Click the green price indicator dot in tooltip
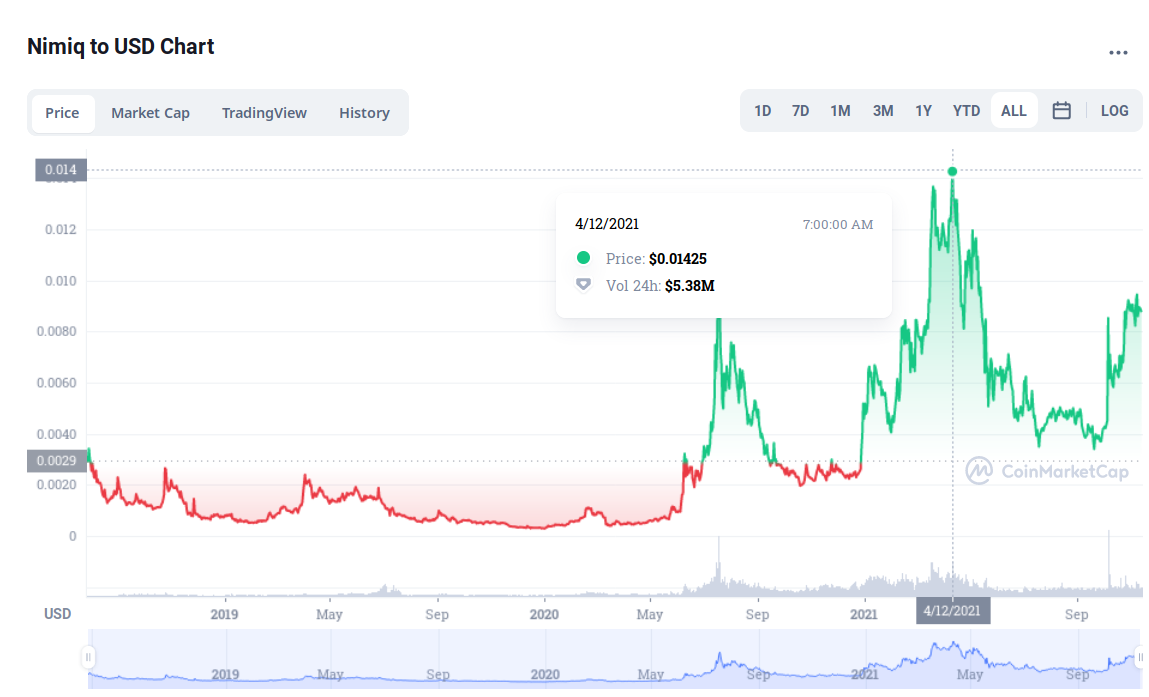 [x=583, y=257]
